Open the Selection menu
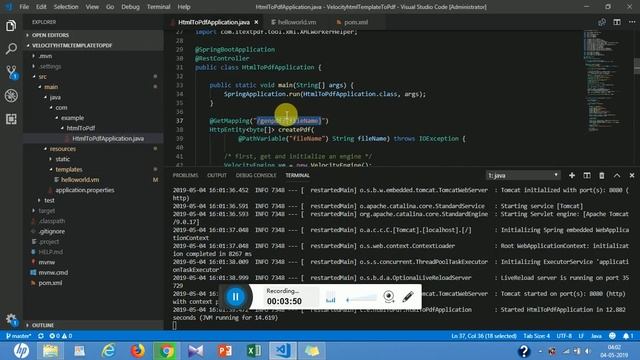This screenshot has width=640, height=360. coord(66,7)
